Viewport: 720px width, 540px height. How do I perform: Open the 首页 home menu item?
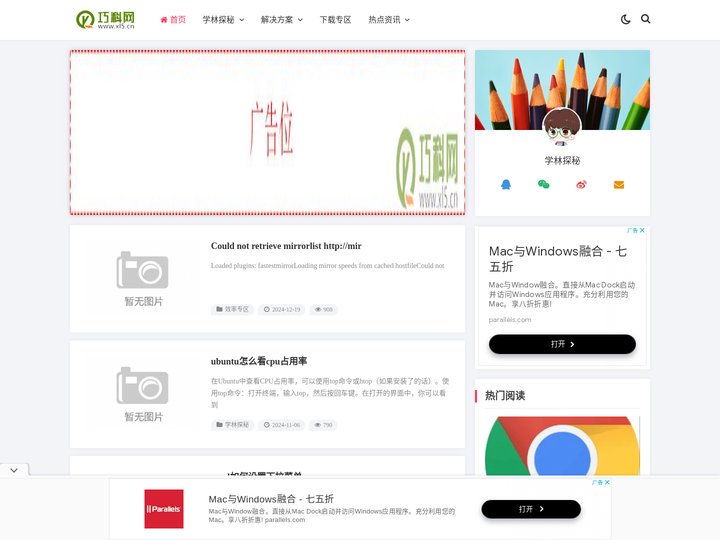coord(173,20)
